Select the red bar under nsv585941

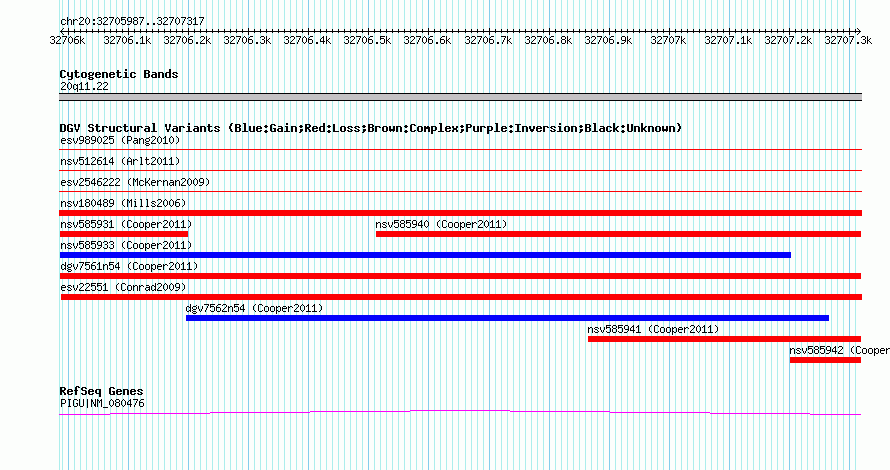pos(724,339)
